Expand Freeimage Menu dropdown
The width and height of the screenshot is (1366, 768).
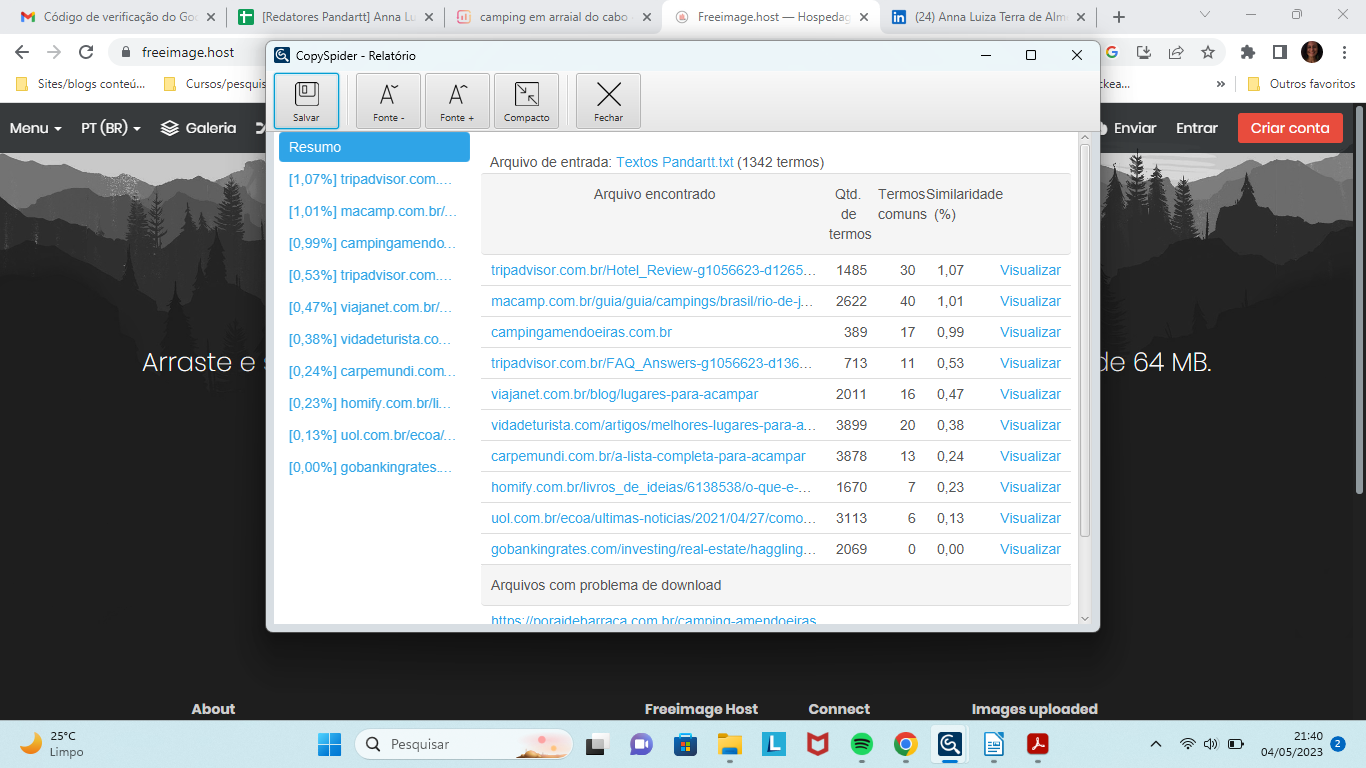click(x=36, y=128)
